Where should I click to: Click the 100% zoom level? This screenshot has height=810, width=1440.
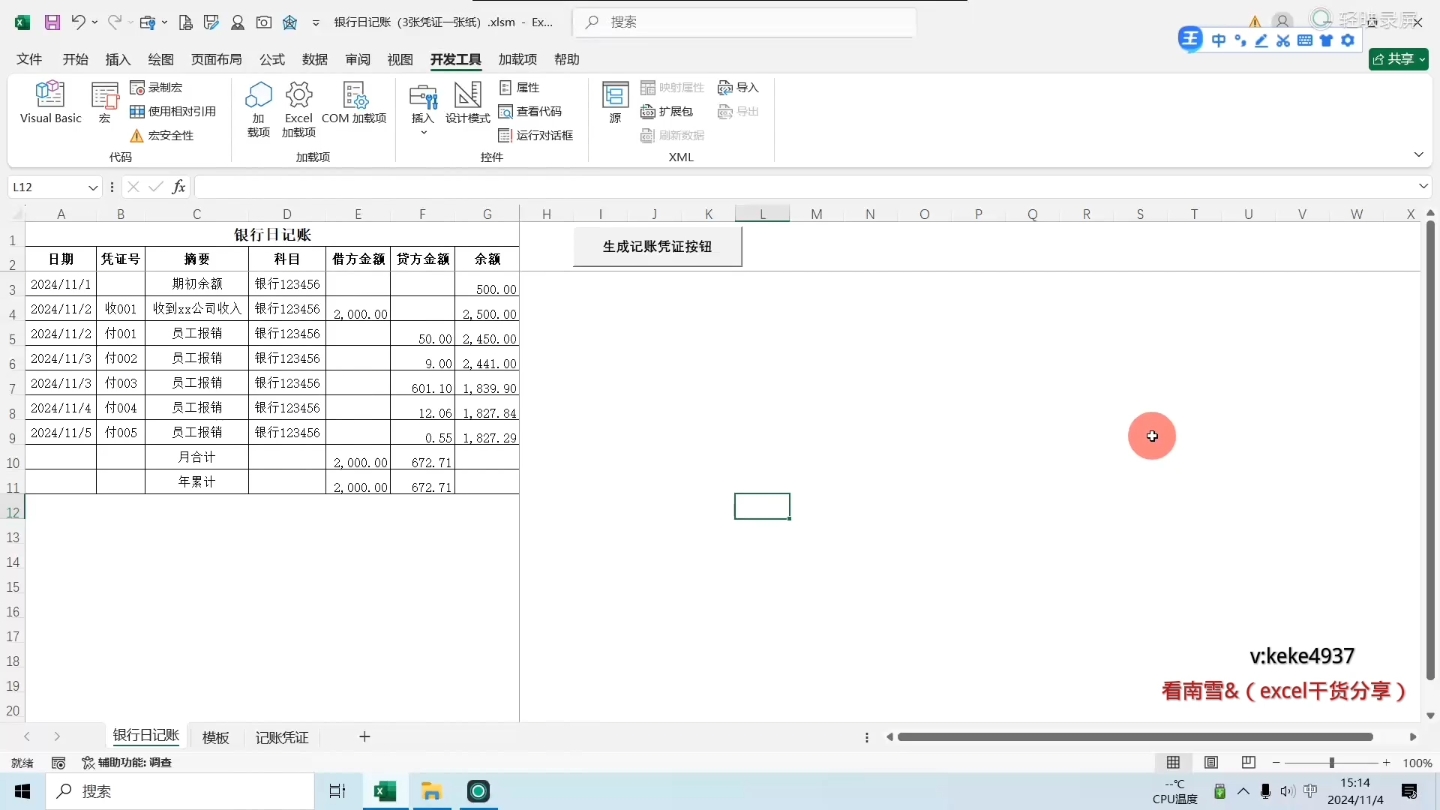point(1417,763)
